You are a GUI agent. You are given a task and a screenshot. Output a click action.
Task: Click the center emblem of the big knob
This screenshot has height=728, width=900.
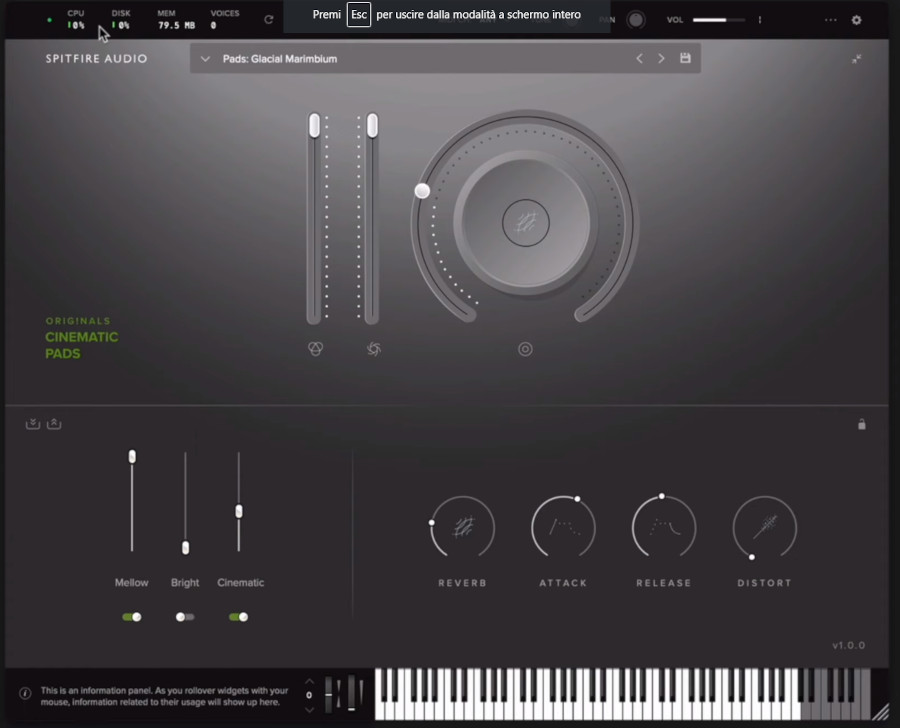point(526,223)
